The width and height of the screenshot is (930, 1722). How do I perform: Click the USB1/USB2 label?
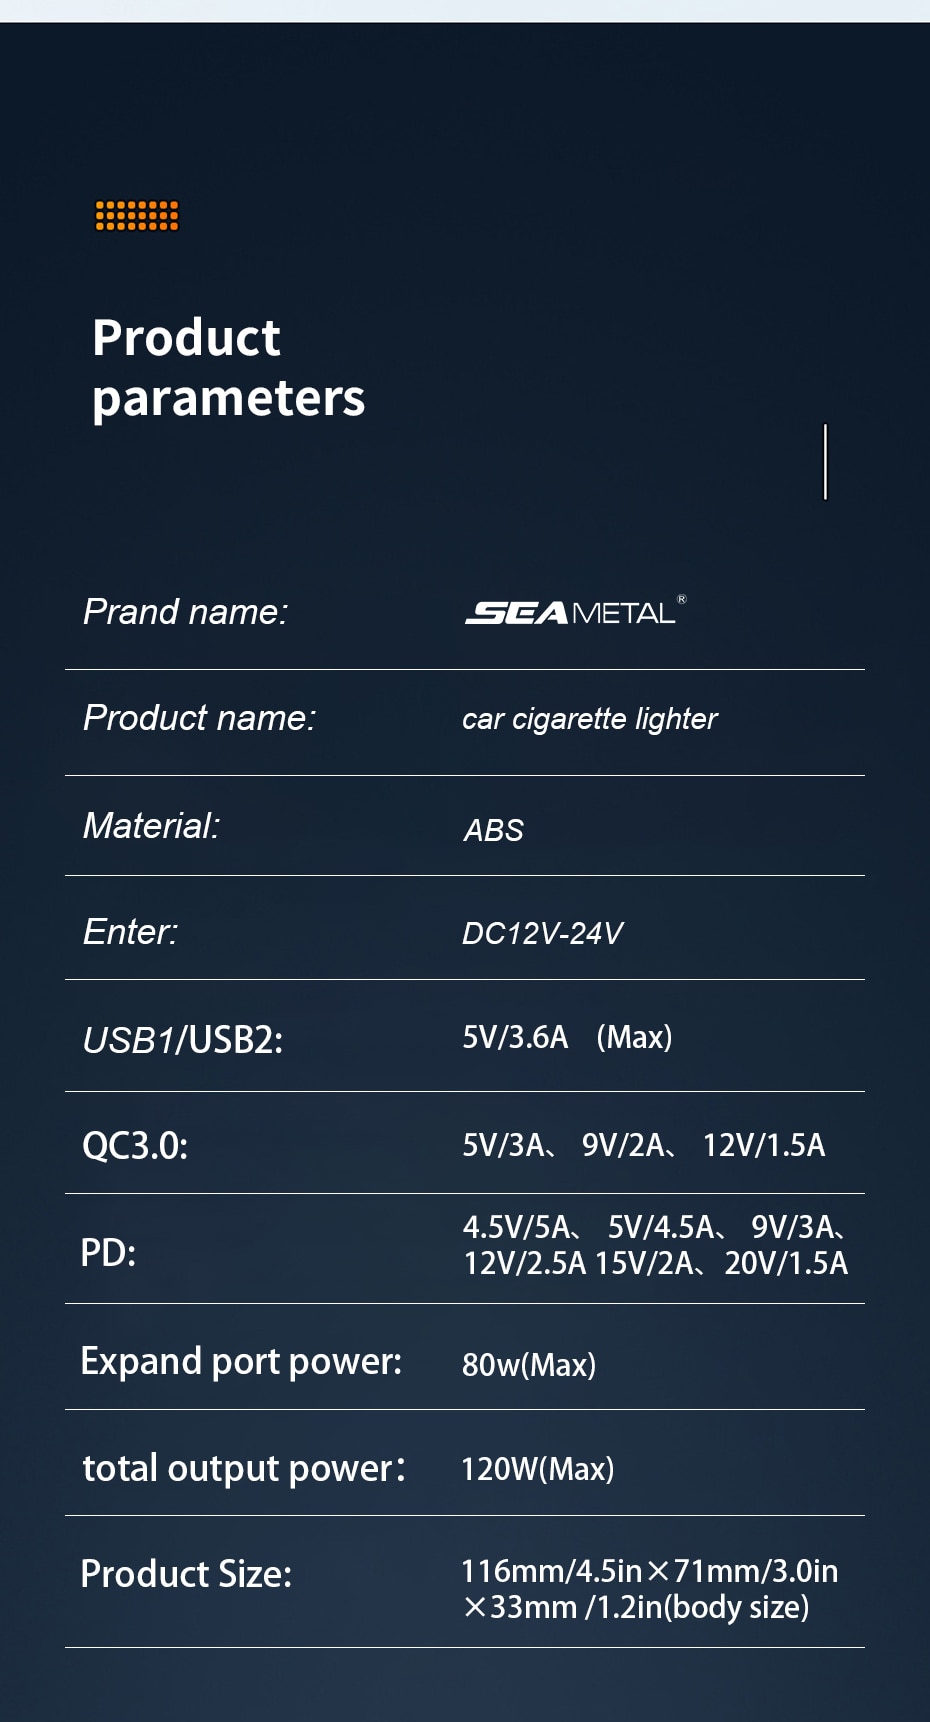coord(183,1040)
